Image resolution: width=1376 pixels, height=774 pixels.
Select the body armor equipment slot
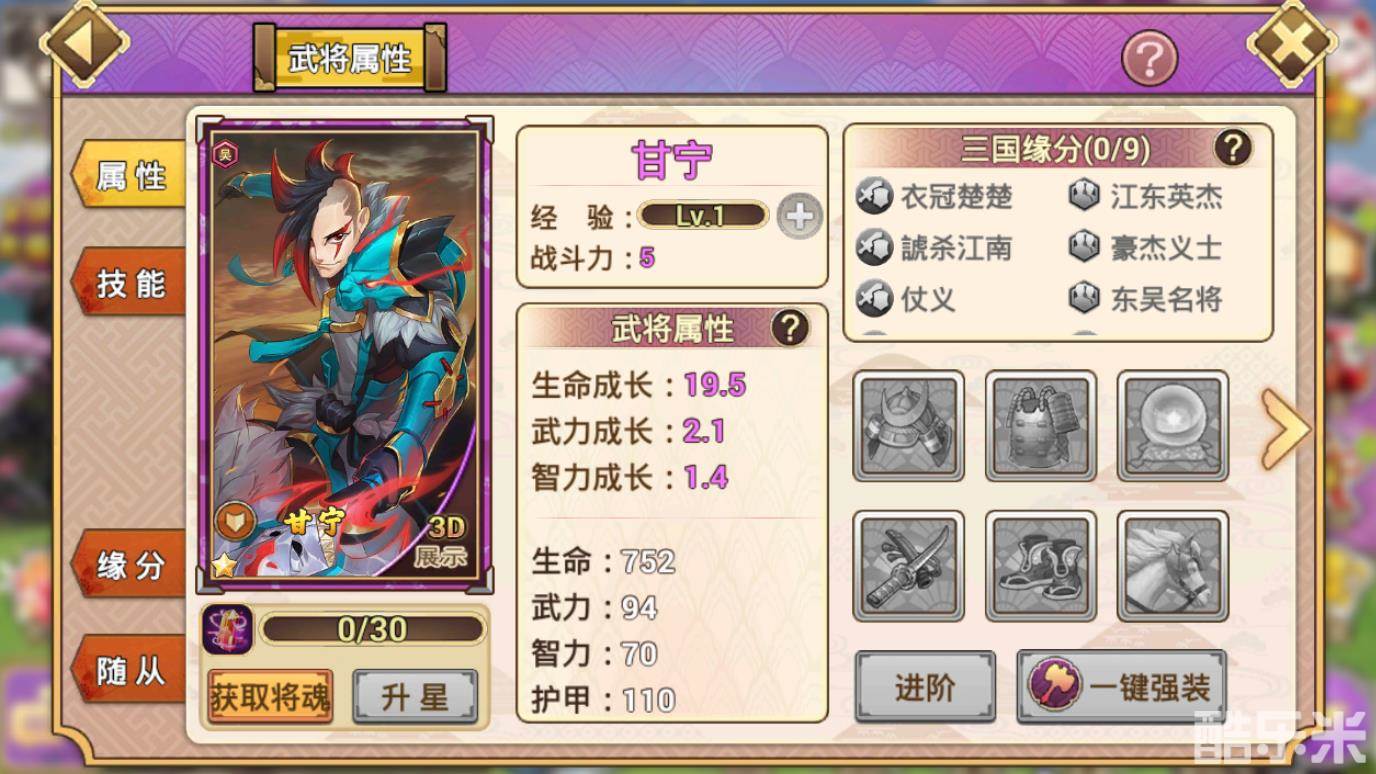[x=1041, y=426]
